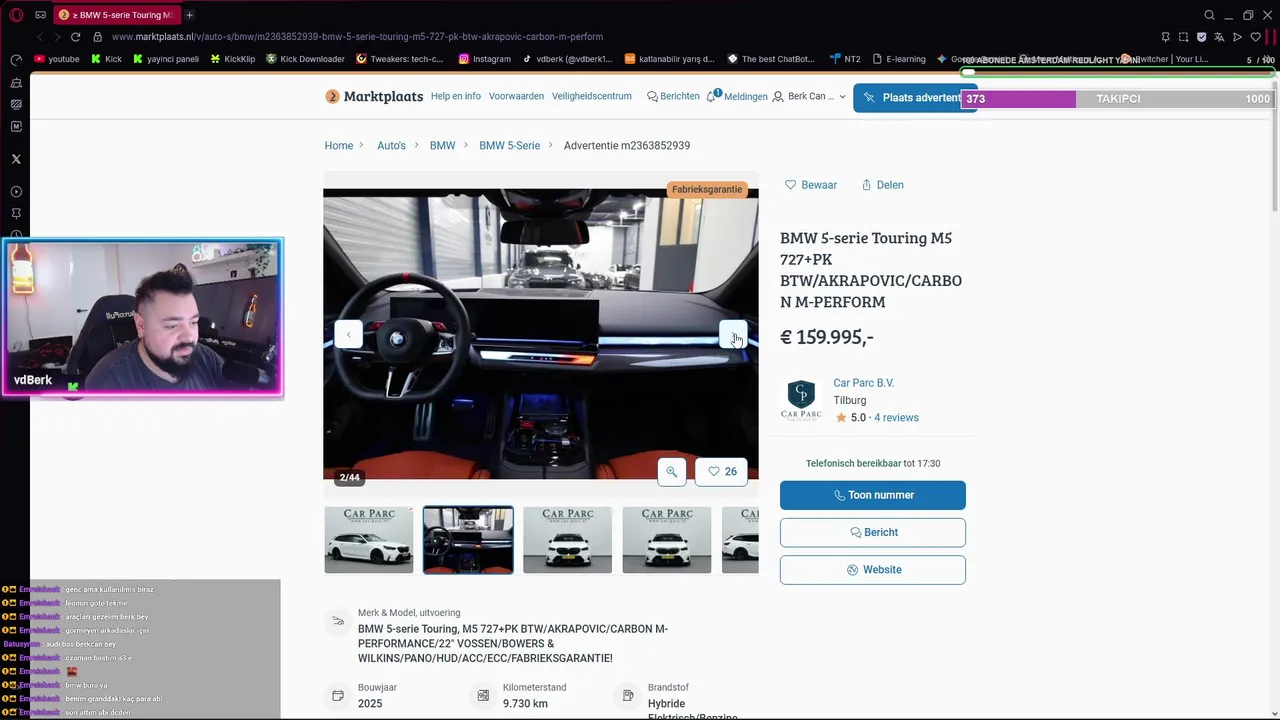The image size is (1280, 720).
Task: Share the ad with Delen
Action: click(883, 185)
